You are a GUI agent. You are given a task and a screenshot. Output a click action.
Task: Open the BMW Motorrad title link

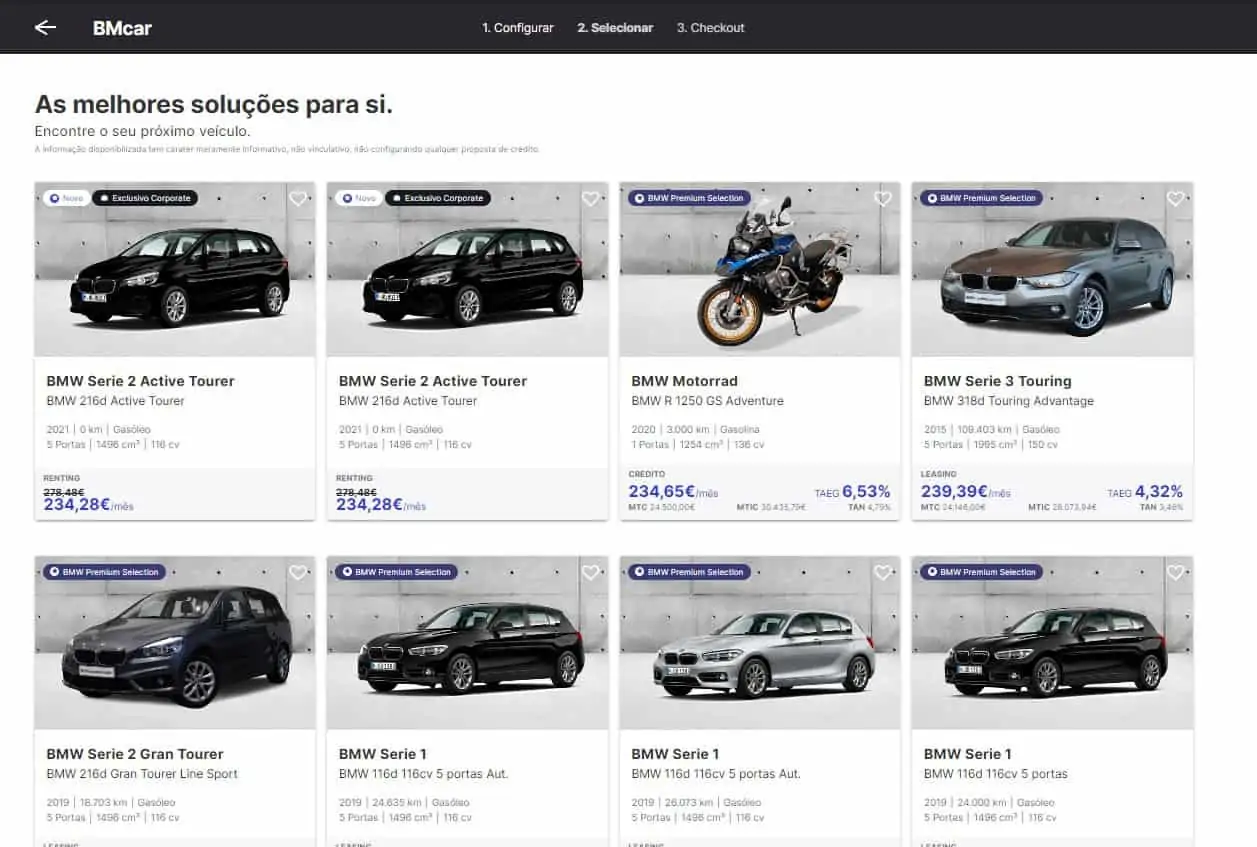[x=684, y=381]
